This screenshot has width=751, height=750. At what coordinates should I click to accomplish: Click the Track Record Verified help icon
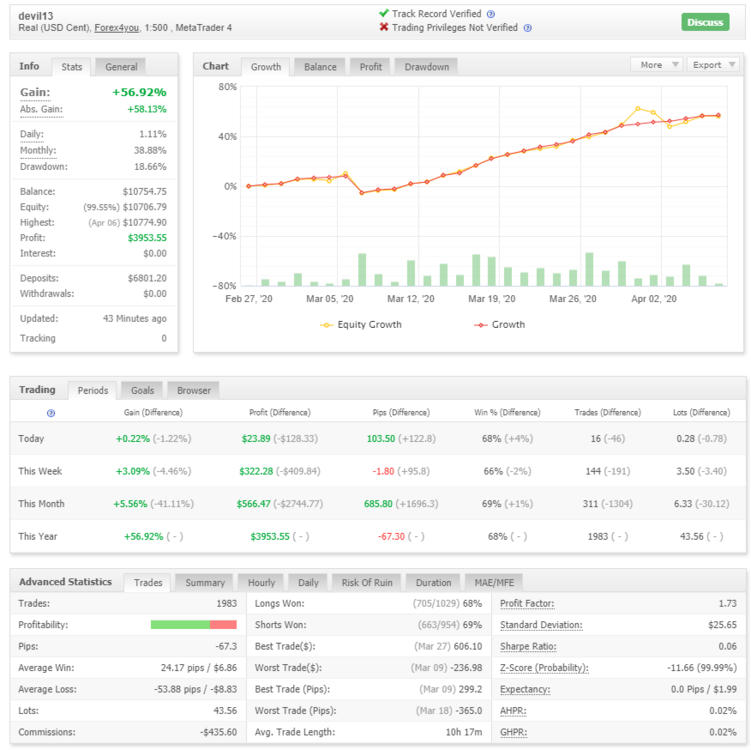(490, 14)
